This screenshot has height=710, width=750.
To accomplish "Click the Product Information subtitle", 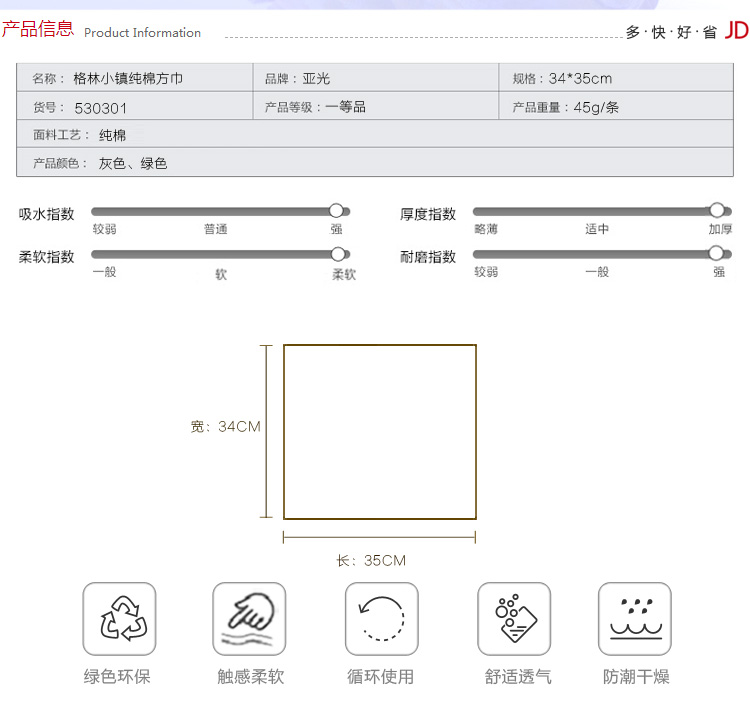I will click(142, 33).
